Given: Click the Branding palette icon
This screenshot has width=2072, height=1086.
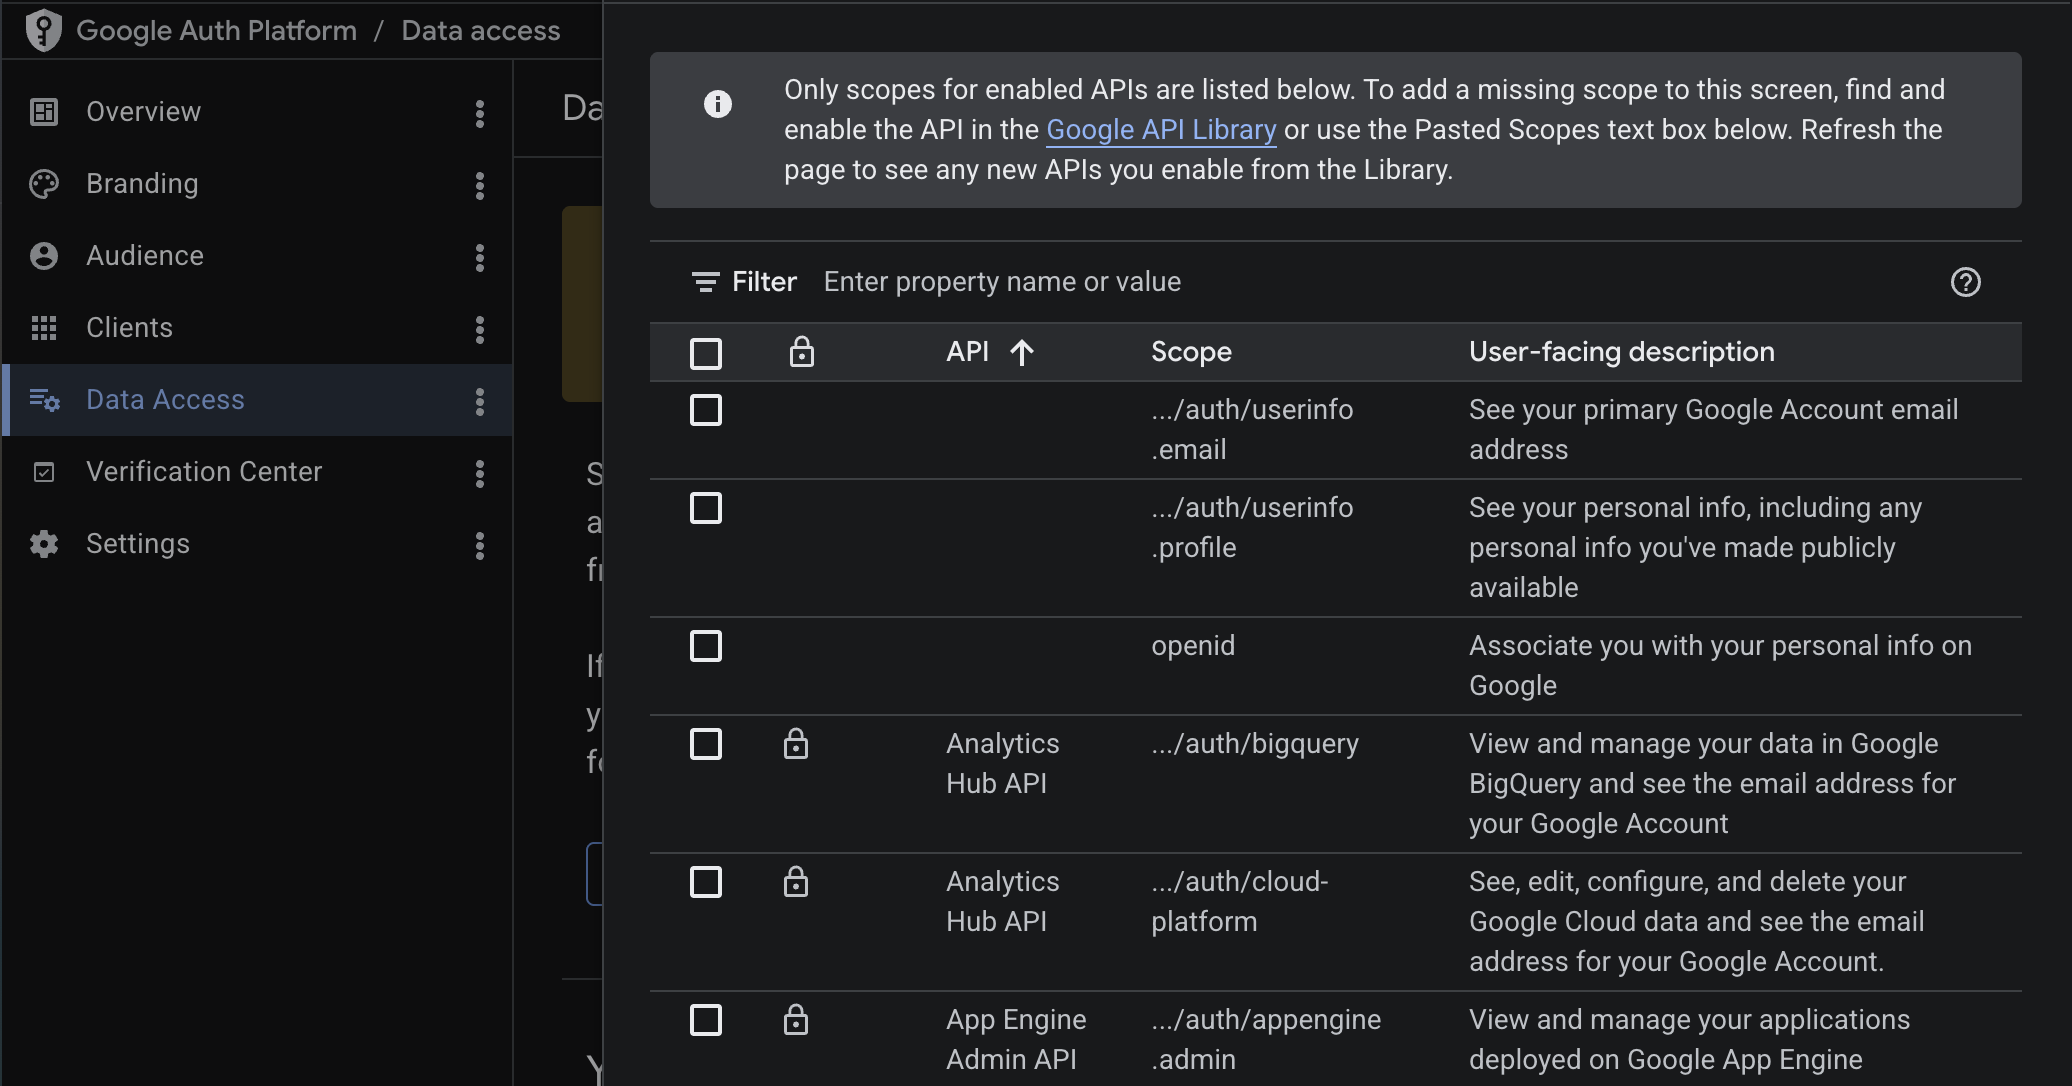Looking at the screenshot, I should [44, 184].
